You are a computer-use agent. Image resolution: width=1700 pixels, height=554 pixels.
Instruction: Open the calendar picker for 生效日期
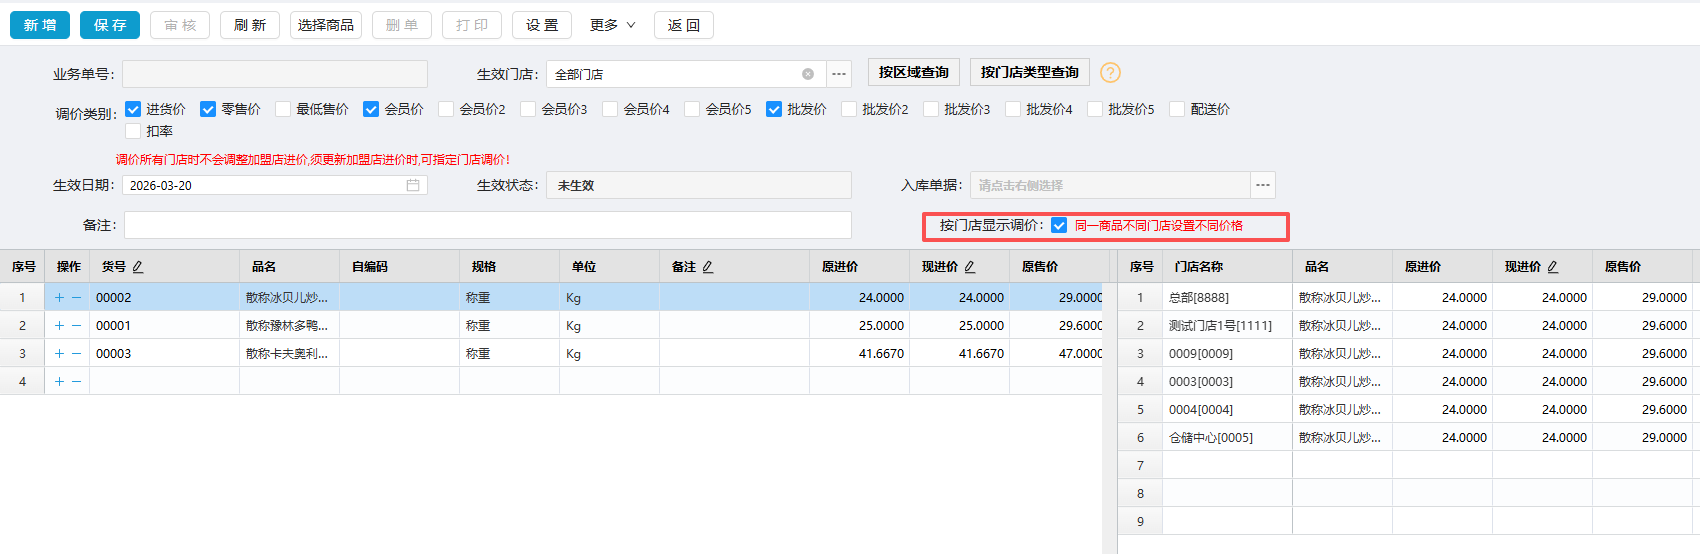click(413, 185)
